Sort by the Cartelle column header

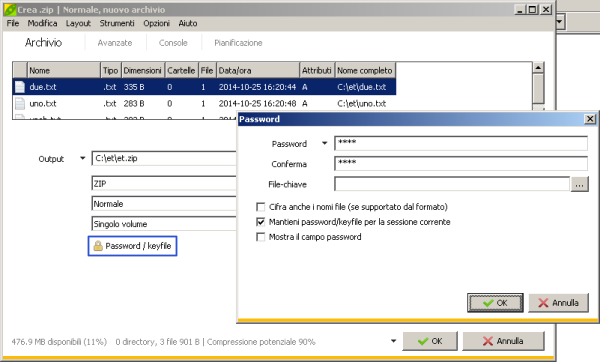coord(182,70)
